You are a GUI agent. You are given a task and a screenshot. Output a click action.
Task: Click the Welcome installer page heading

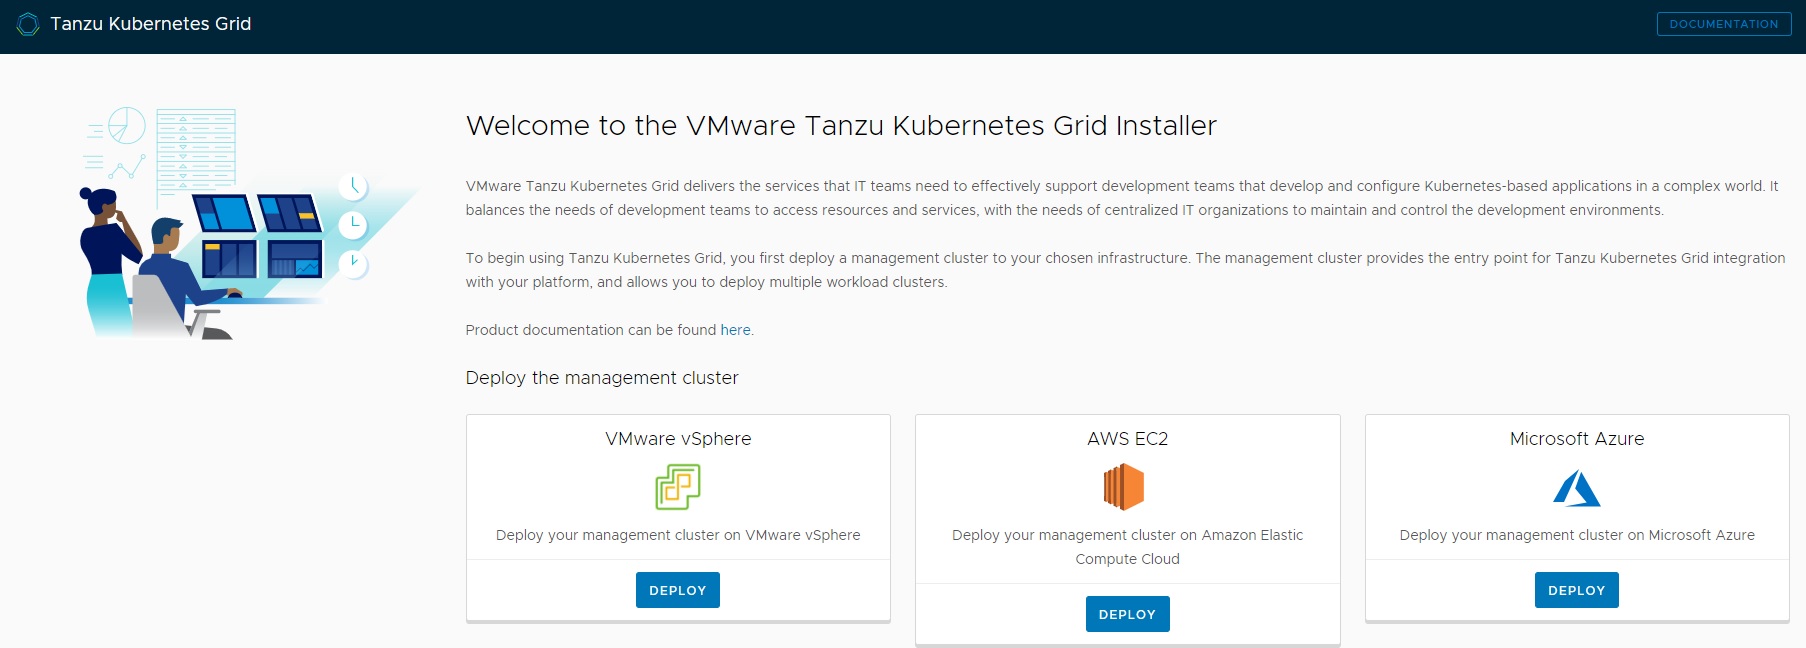point(841,126)
